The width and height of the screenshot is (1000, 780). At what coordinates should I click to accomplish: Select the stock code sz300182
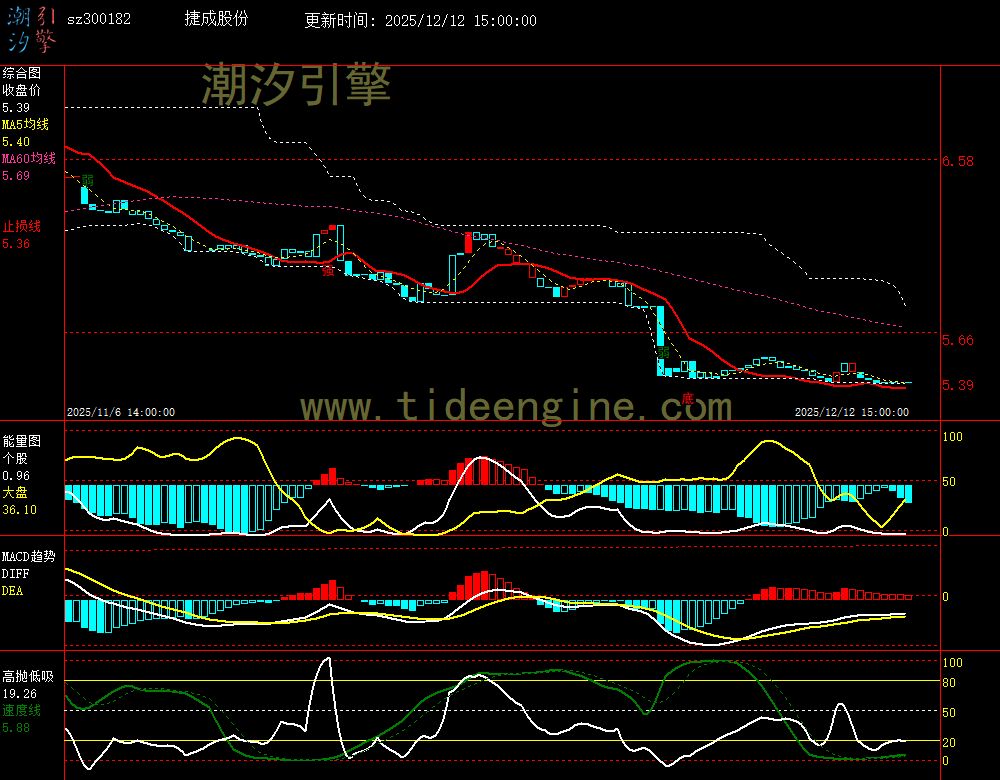[99, 19]
